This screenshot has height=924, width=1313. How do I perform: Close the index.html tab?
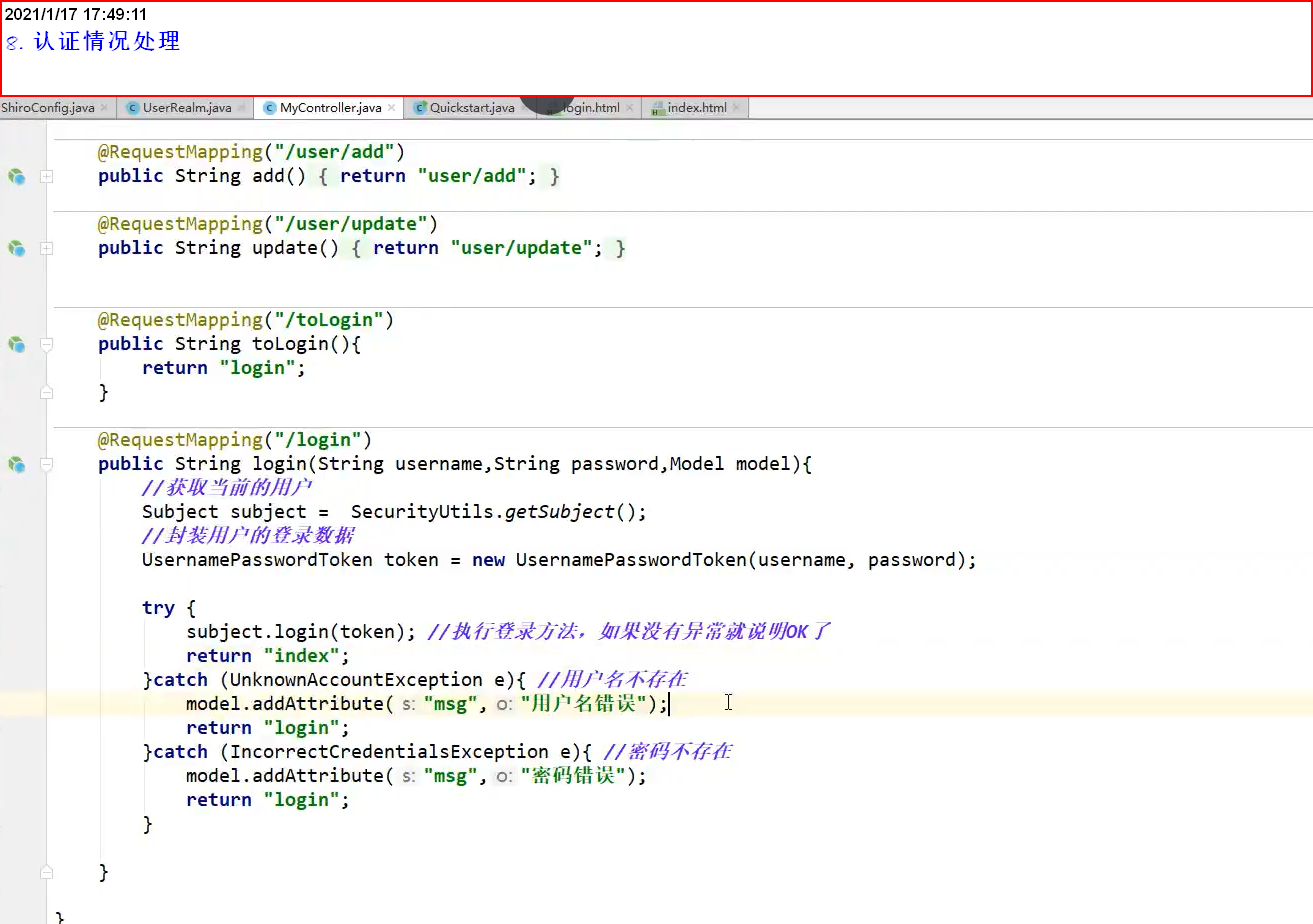736,108
